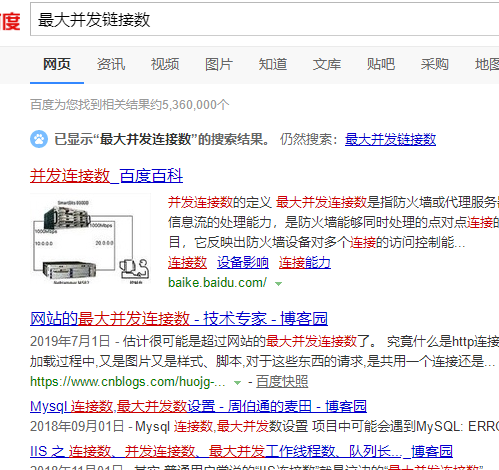Open 网站的最大并发连接数 - 技术专家 result
Viewport: 499px width, 470px height.
(179, 319)
